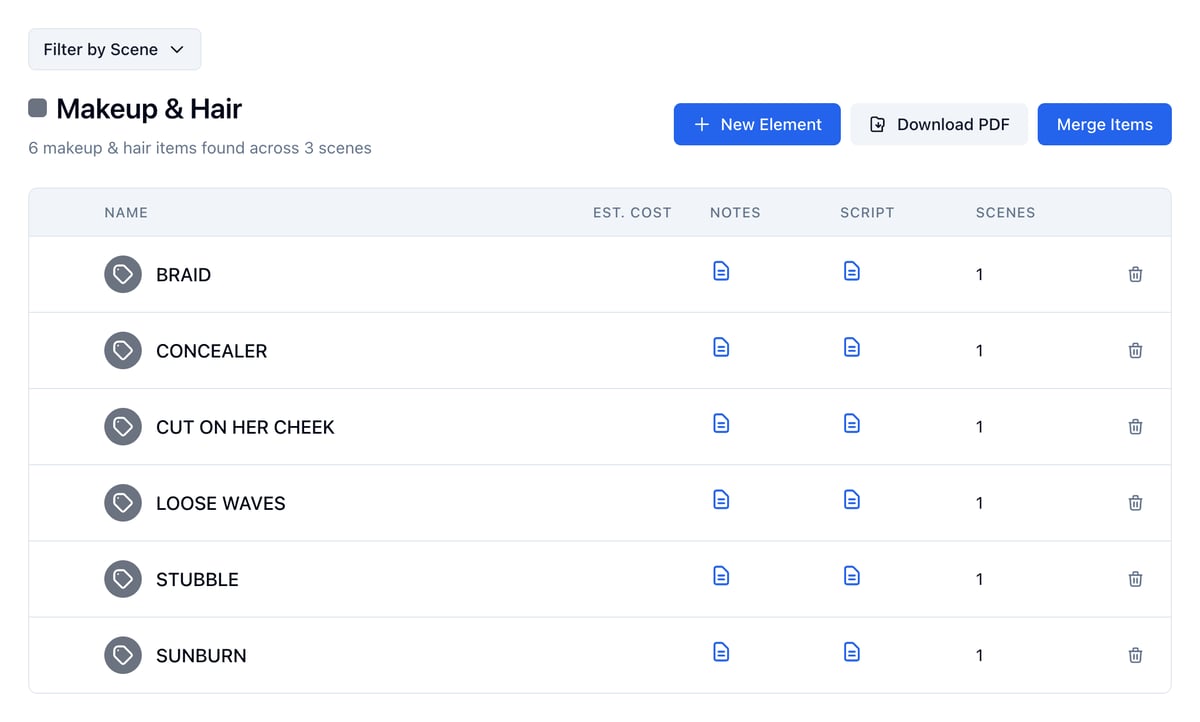The height and width of the screenshot is (722, 1200).
Task: Select the LOOSE WAVES item name
Action: [x=221, y=503]
